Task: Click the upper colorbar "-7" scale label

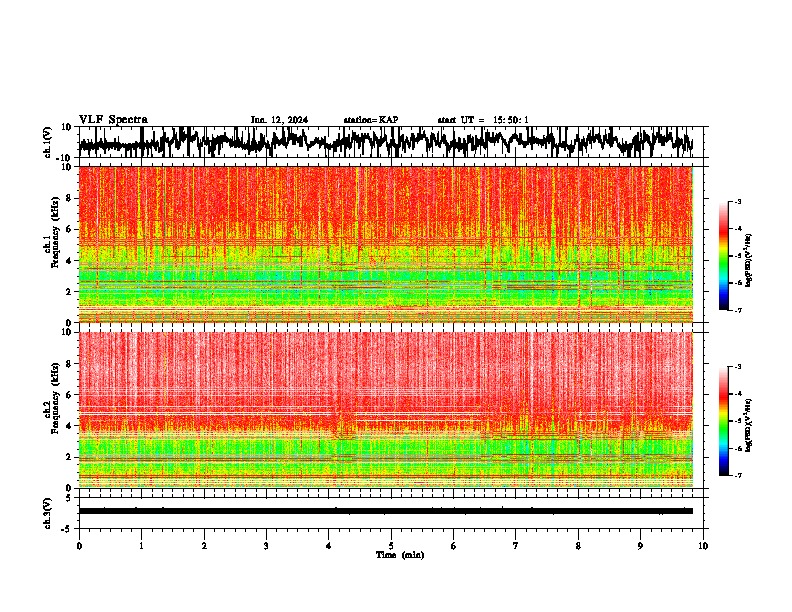Action: [x=737, y=310]
